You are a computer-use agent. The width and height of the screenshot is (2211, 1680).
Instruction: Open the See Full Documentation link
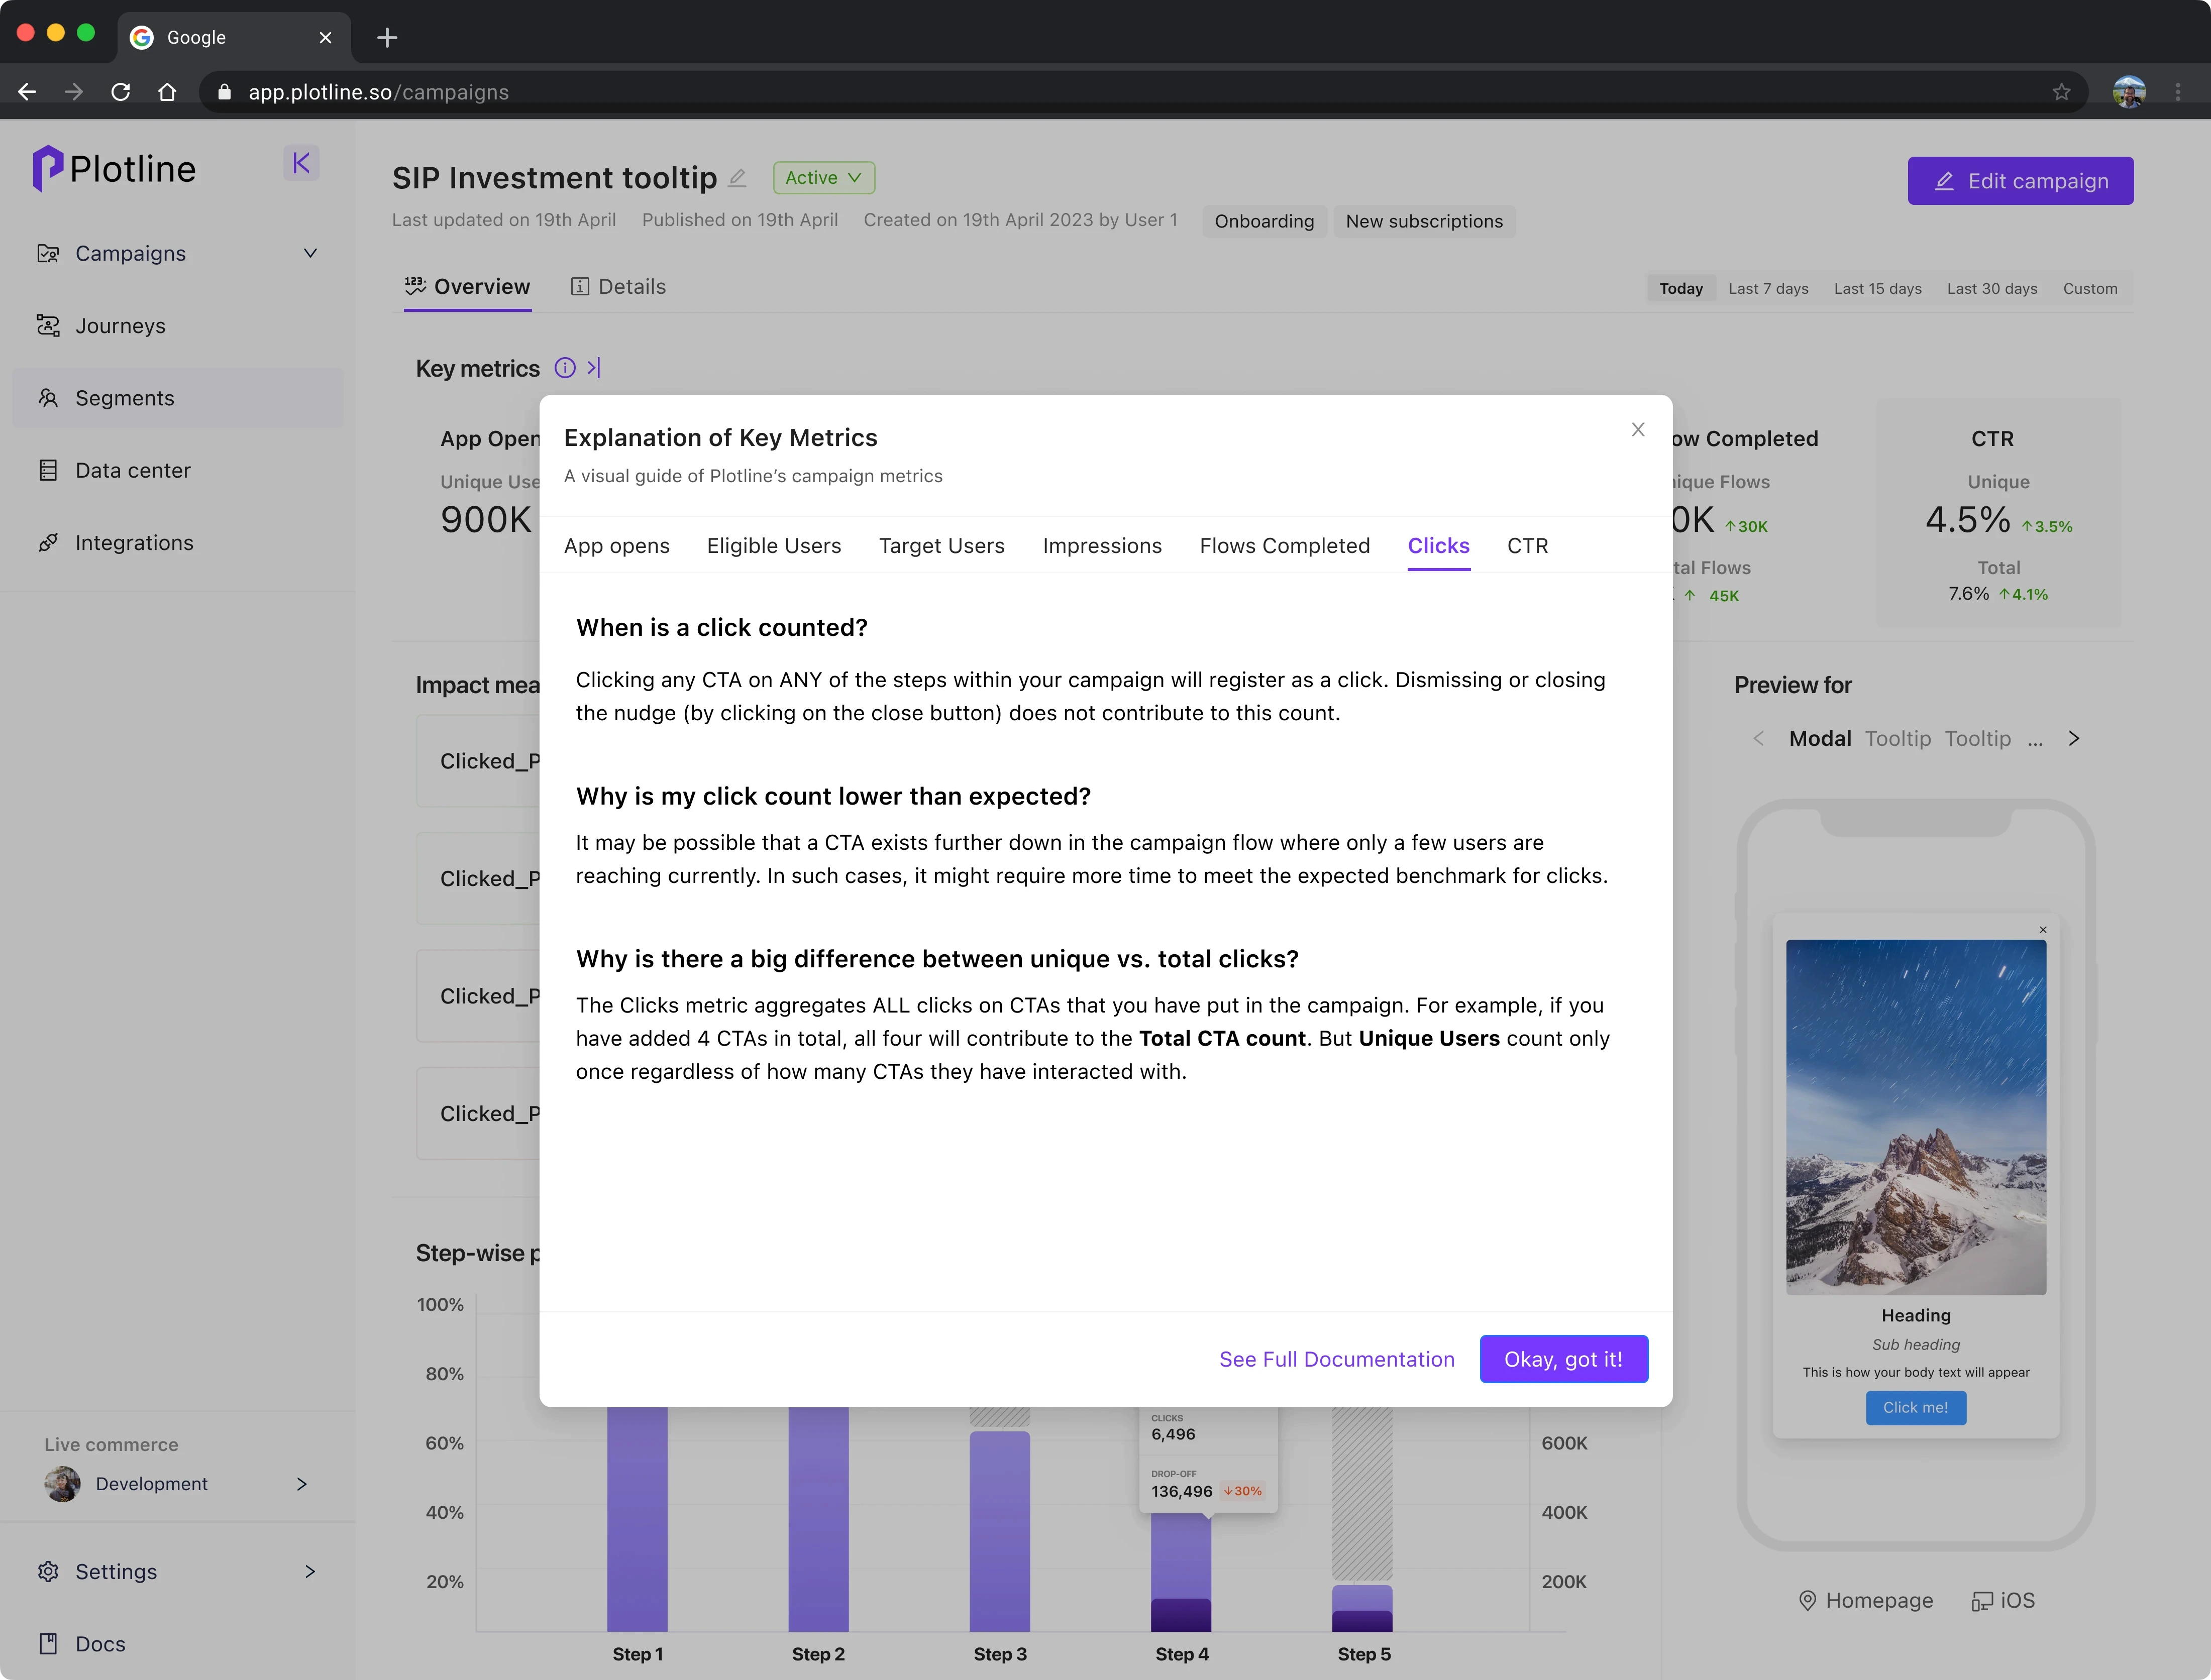coord(1336,1359)
